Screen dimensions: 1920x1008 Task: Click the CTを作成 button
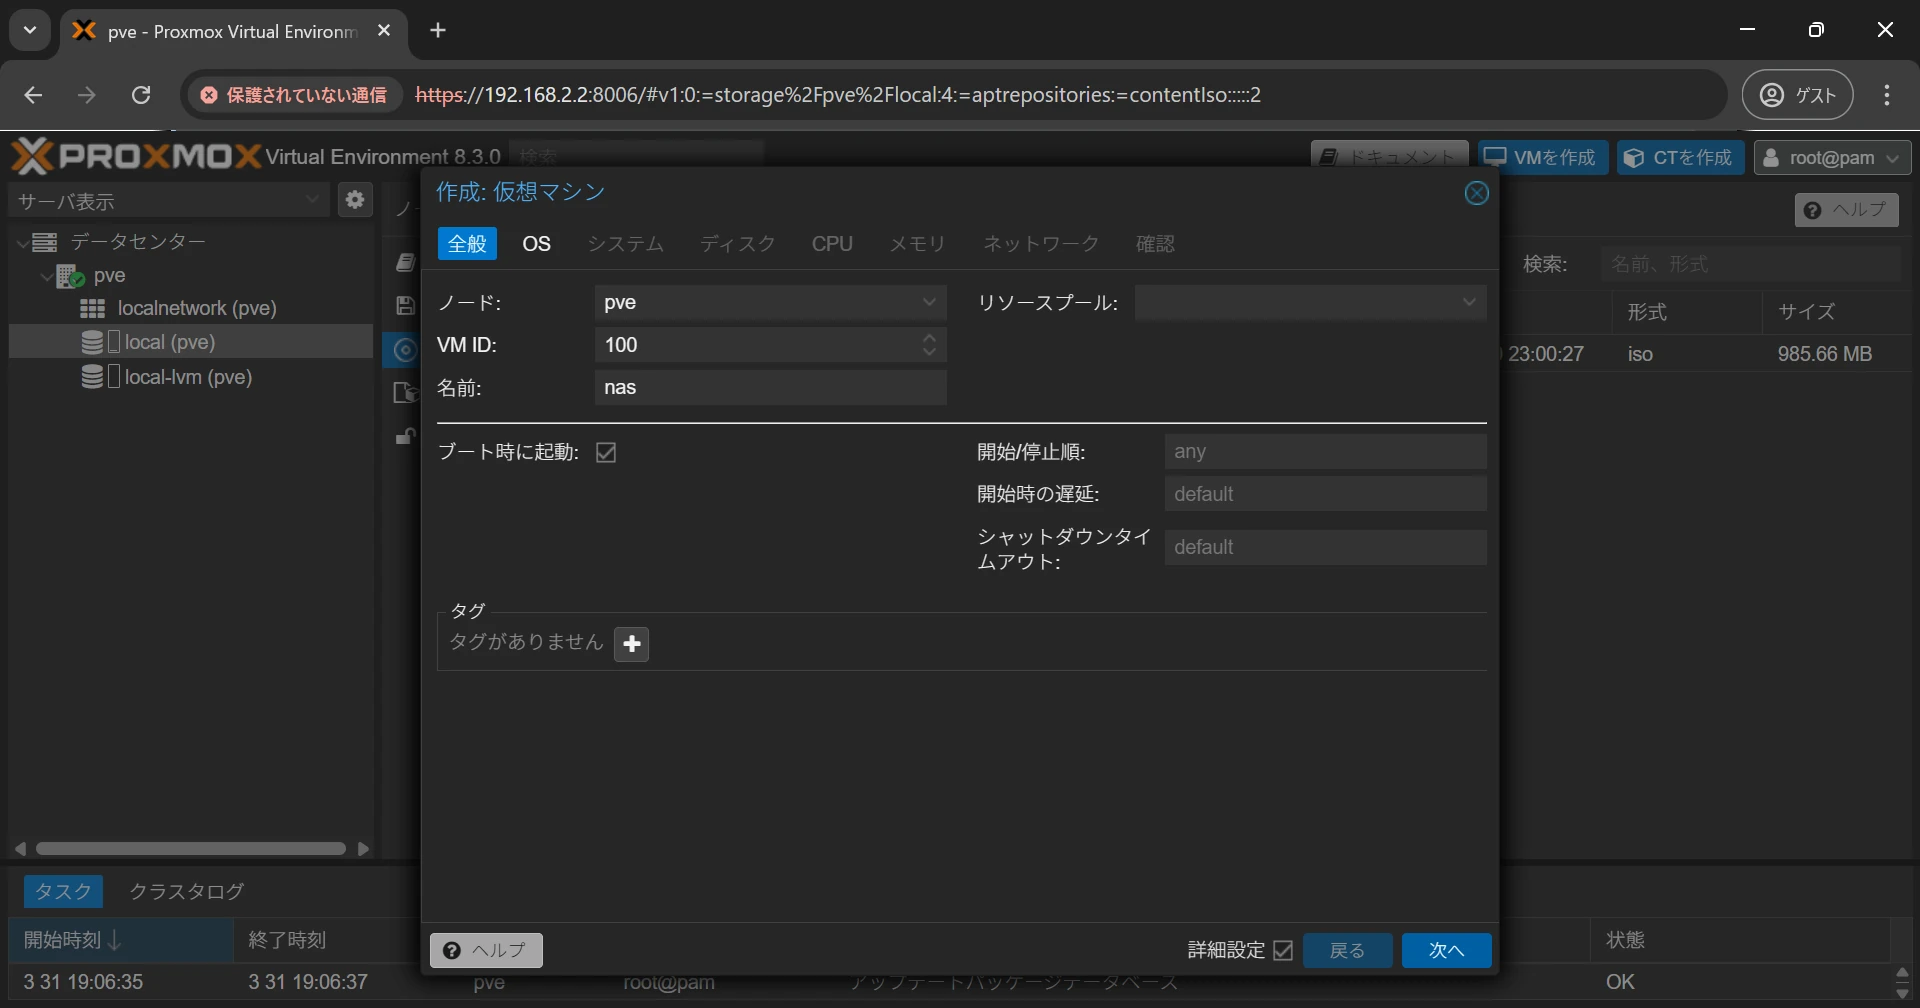pyautogui.click(x=1680, y=158)
